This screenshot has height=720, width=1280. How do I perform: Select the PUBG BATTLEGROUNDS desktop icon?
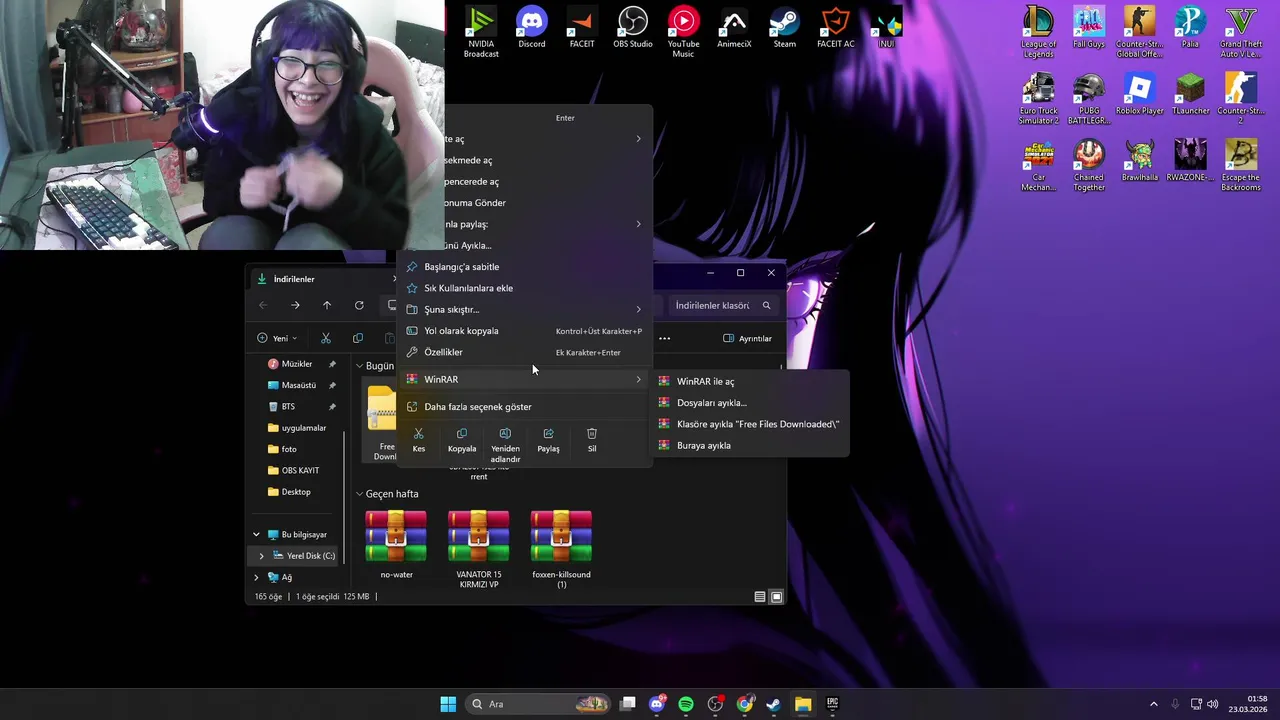click(x=1089, y=99)
